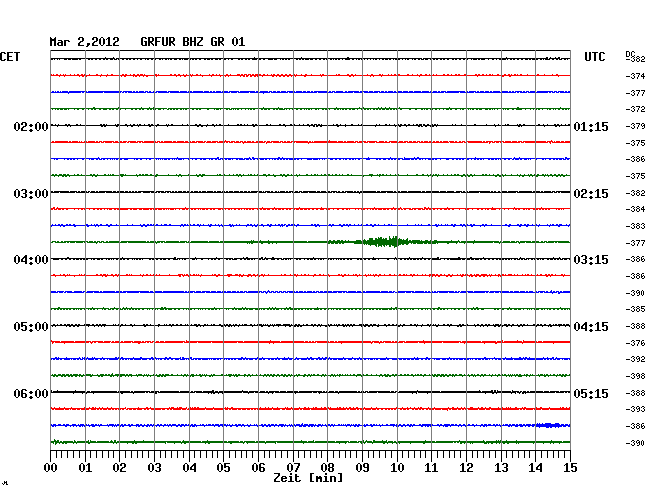The image size is (650, 494).
Task: Click the station label "GRFUR BHZ GR 01"
Action: [x=193, y=42]
